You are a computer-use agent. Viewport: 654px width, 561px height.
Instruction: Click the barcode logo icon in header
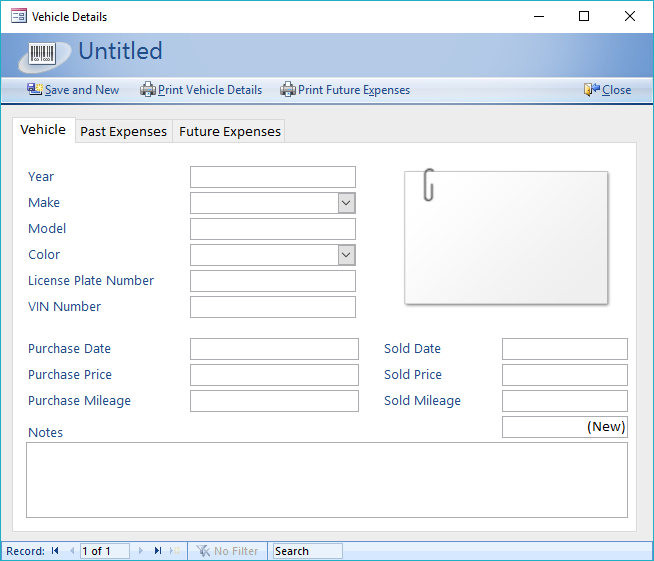pos(43,54)
